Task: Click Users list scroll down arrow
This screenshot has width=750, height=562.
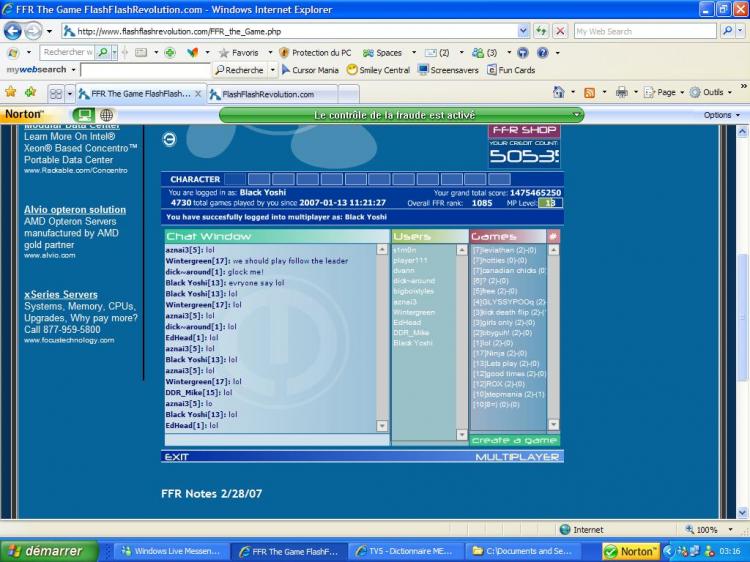Action: tap(462, 434)
